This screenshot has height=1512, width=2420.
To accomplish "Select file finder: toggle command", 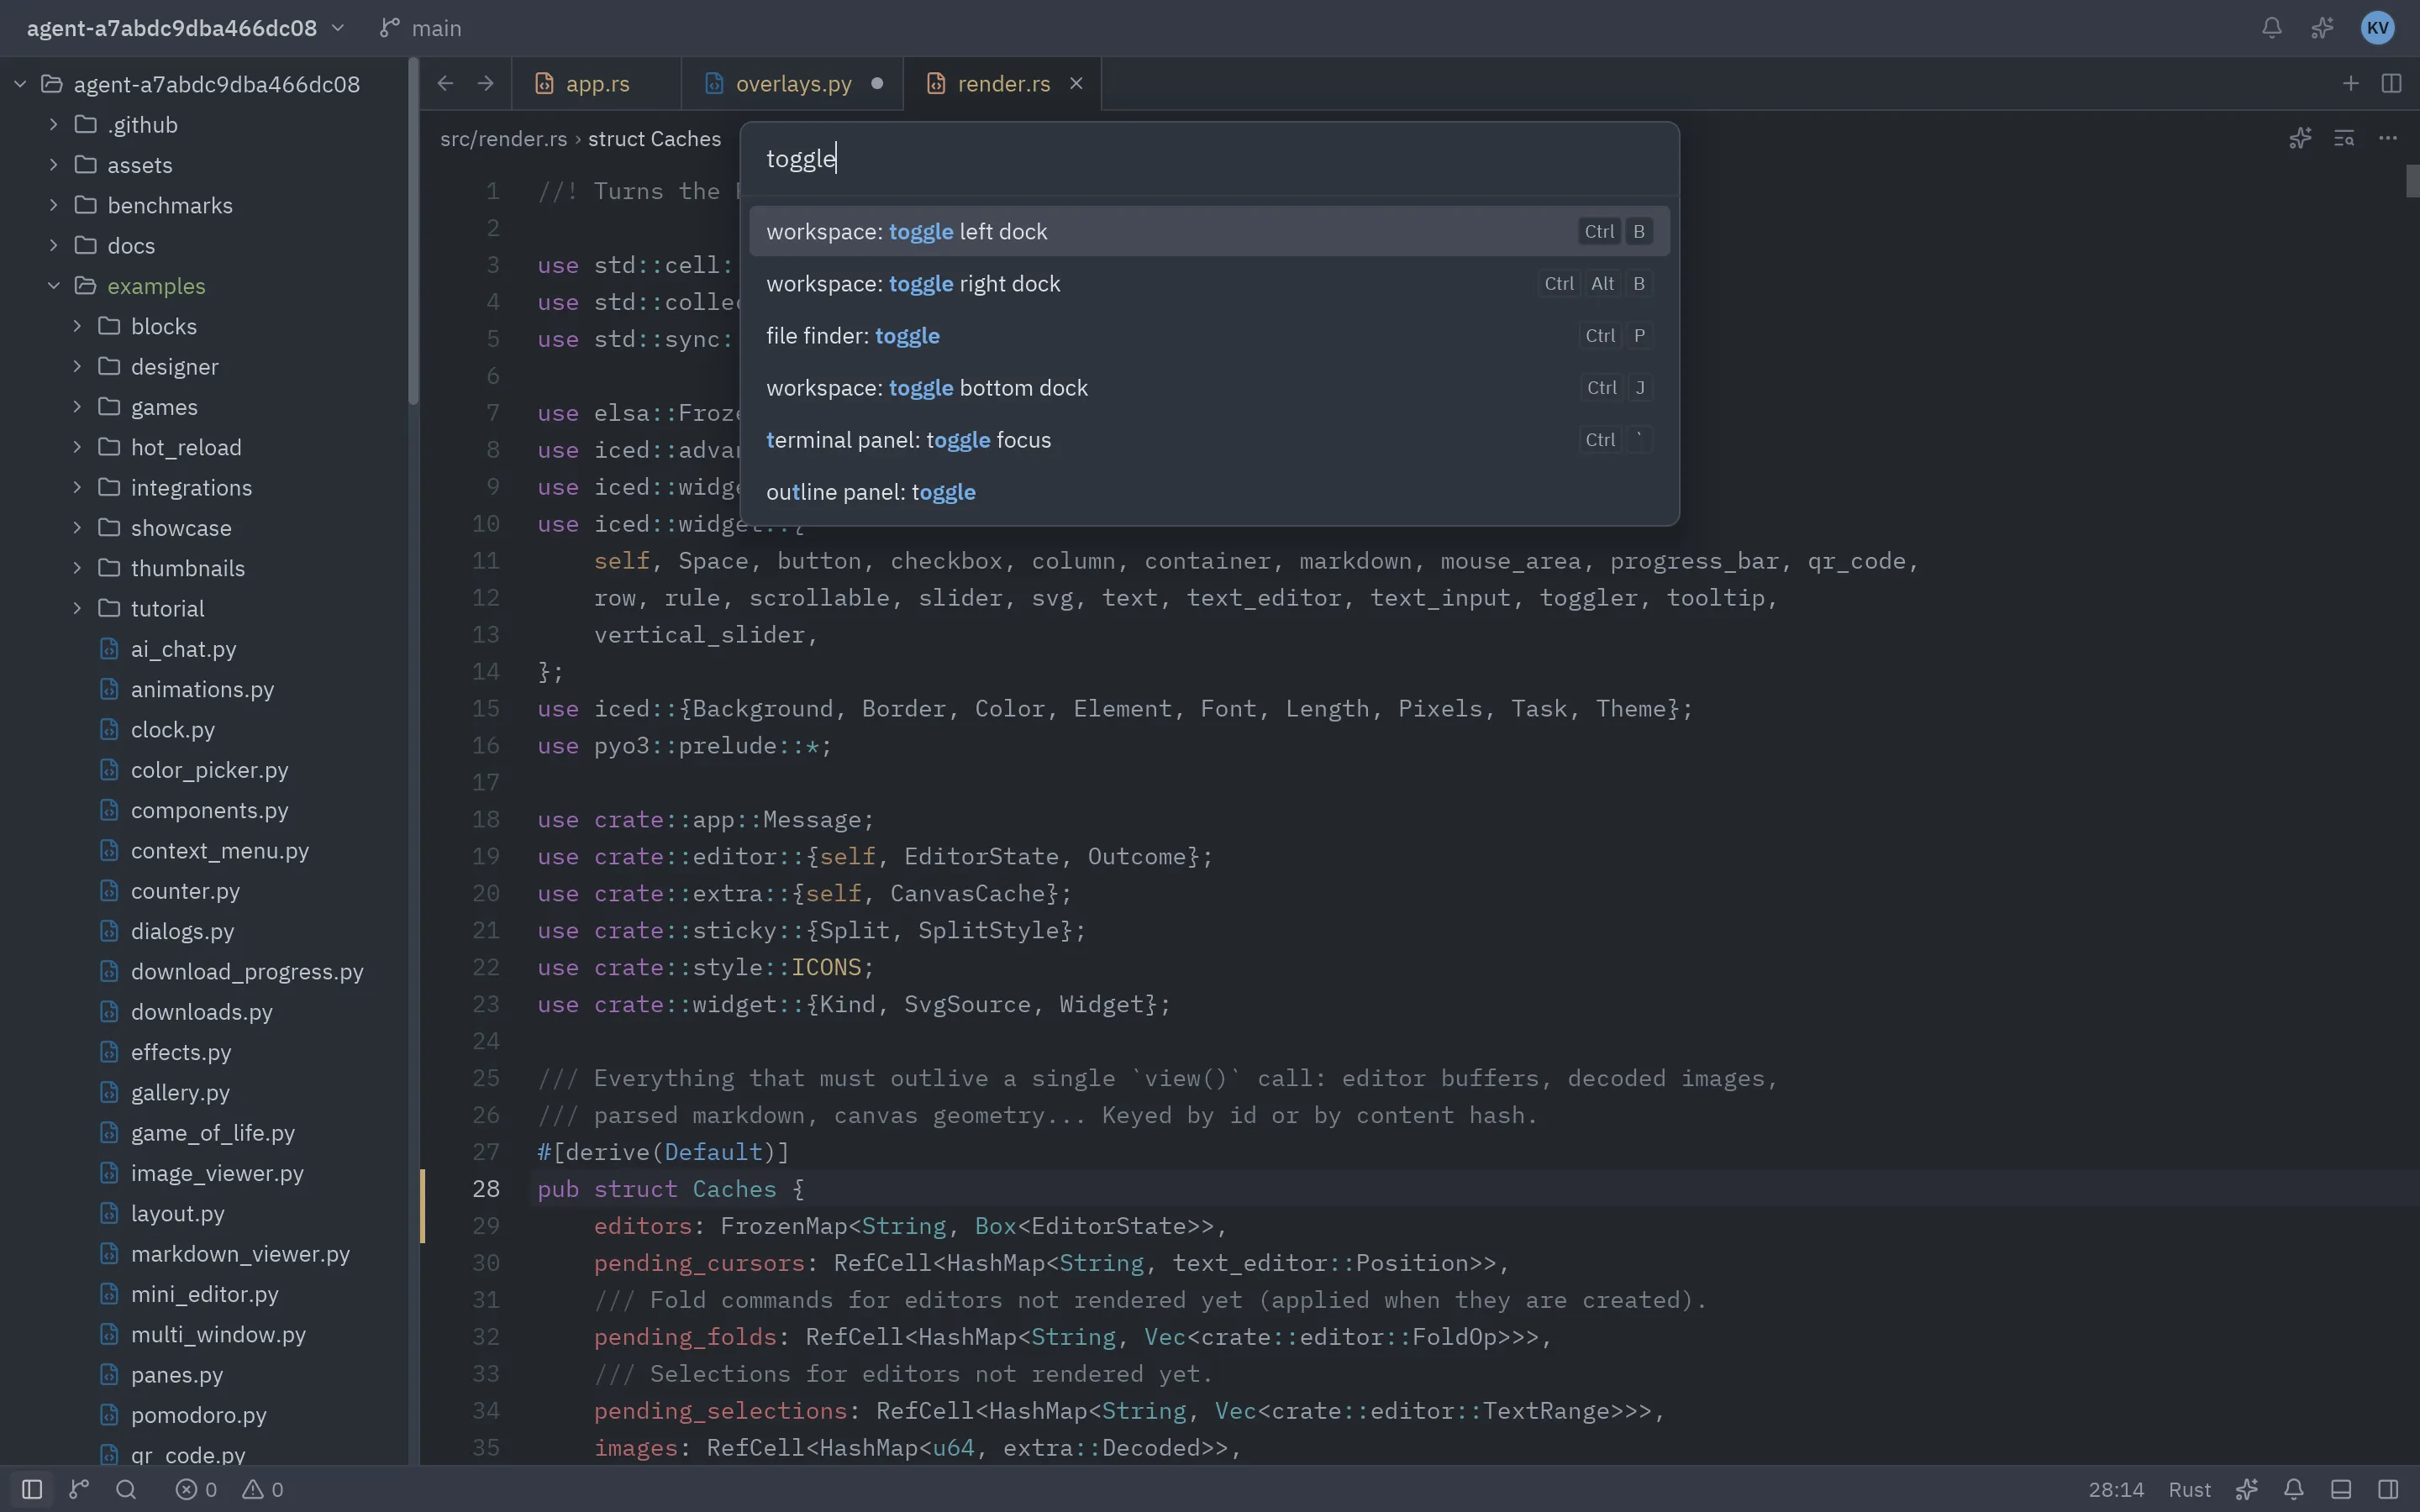I will click(x=1209, y=335).
